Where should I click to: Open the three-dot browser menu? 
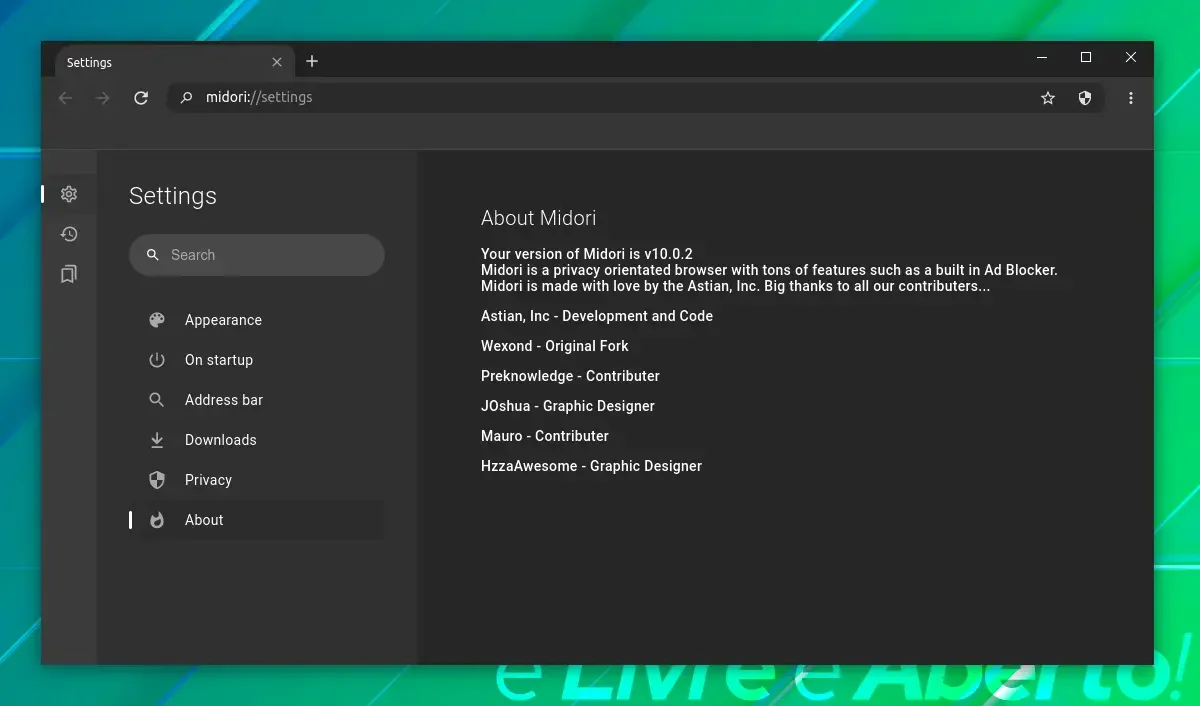1131,98
